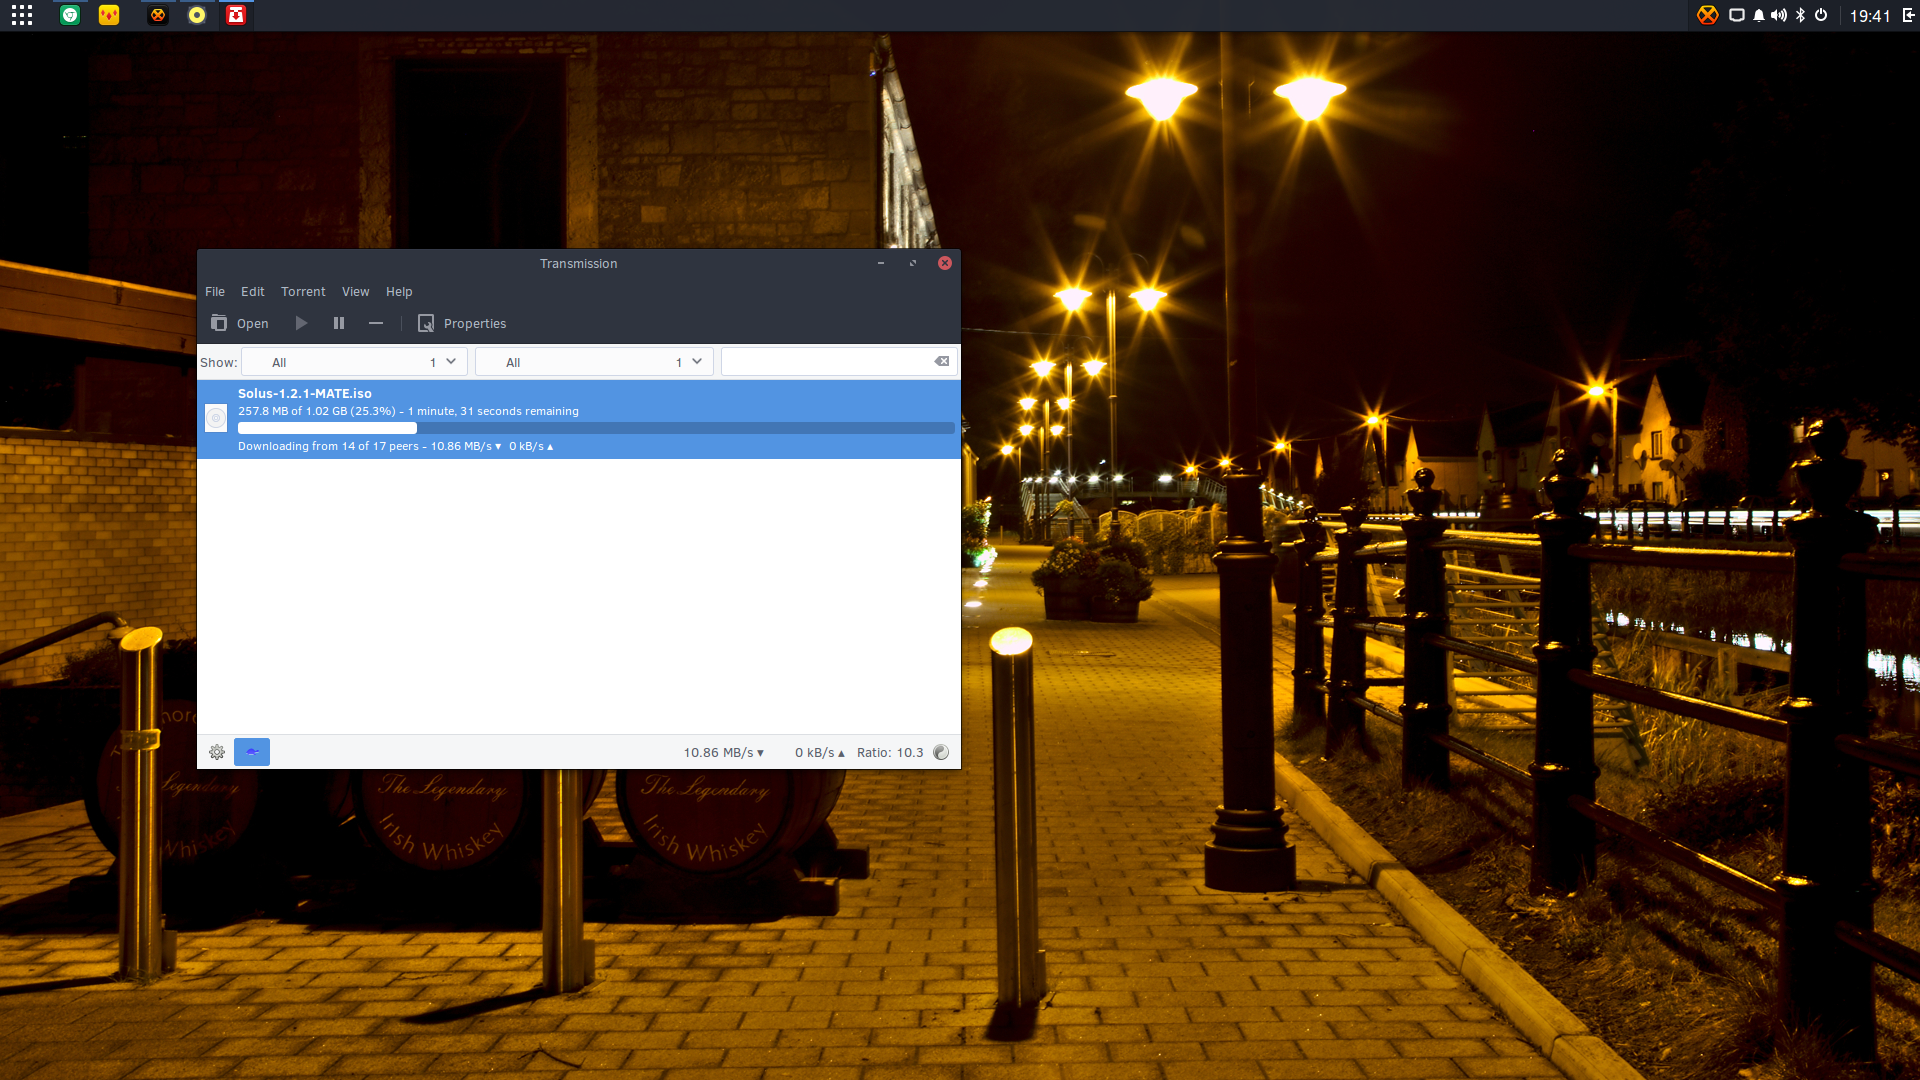Pause the selected torrent

(339, 323)
